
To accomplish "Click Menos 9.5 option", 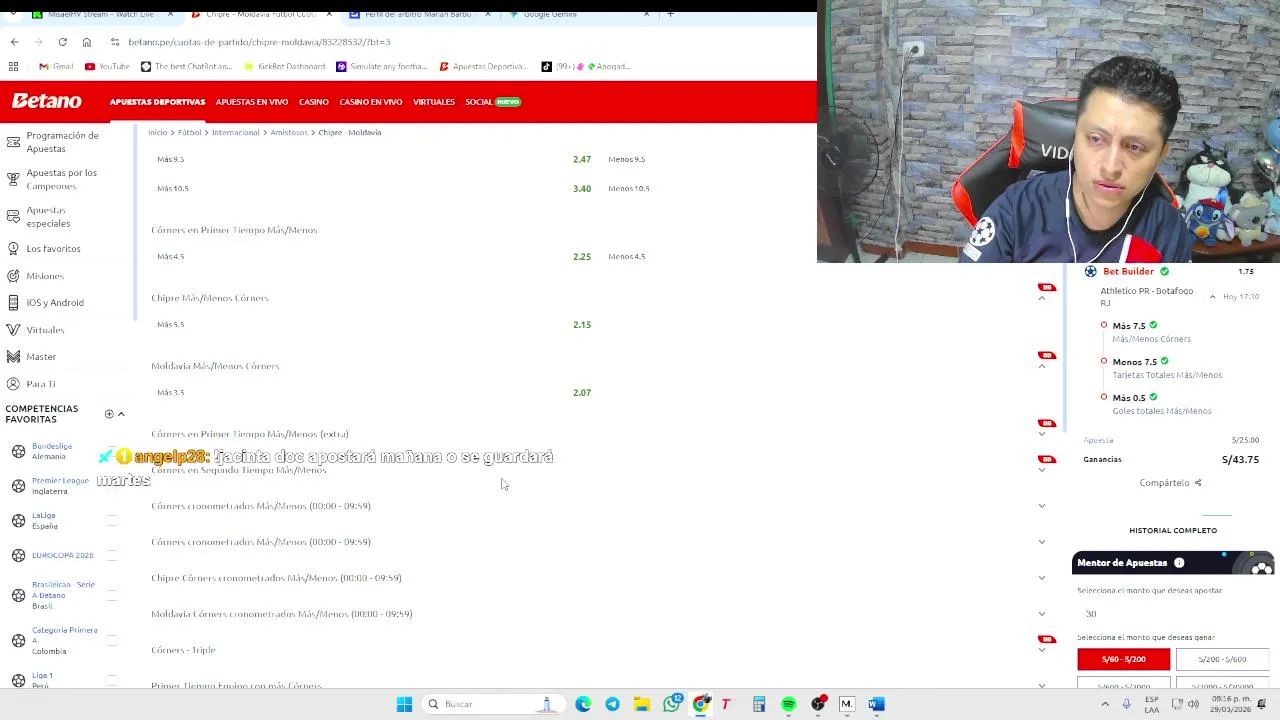I will [626, 159].
